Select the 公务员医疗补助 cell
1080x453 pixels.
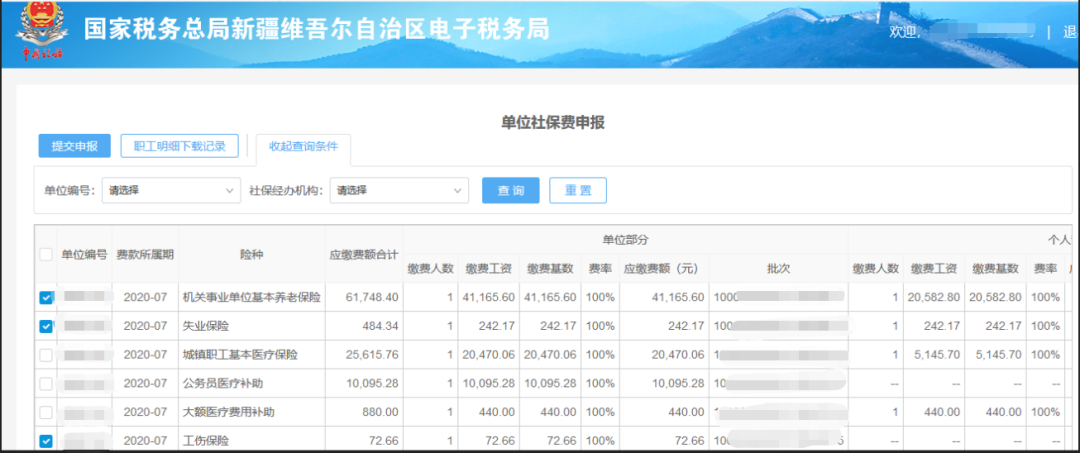(x=252, y=383)
